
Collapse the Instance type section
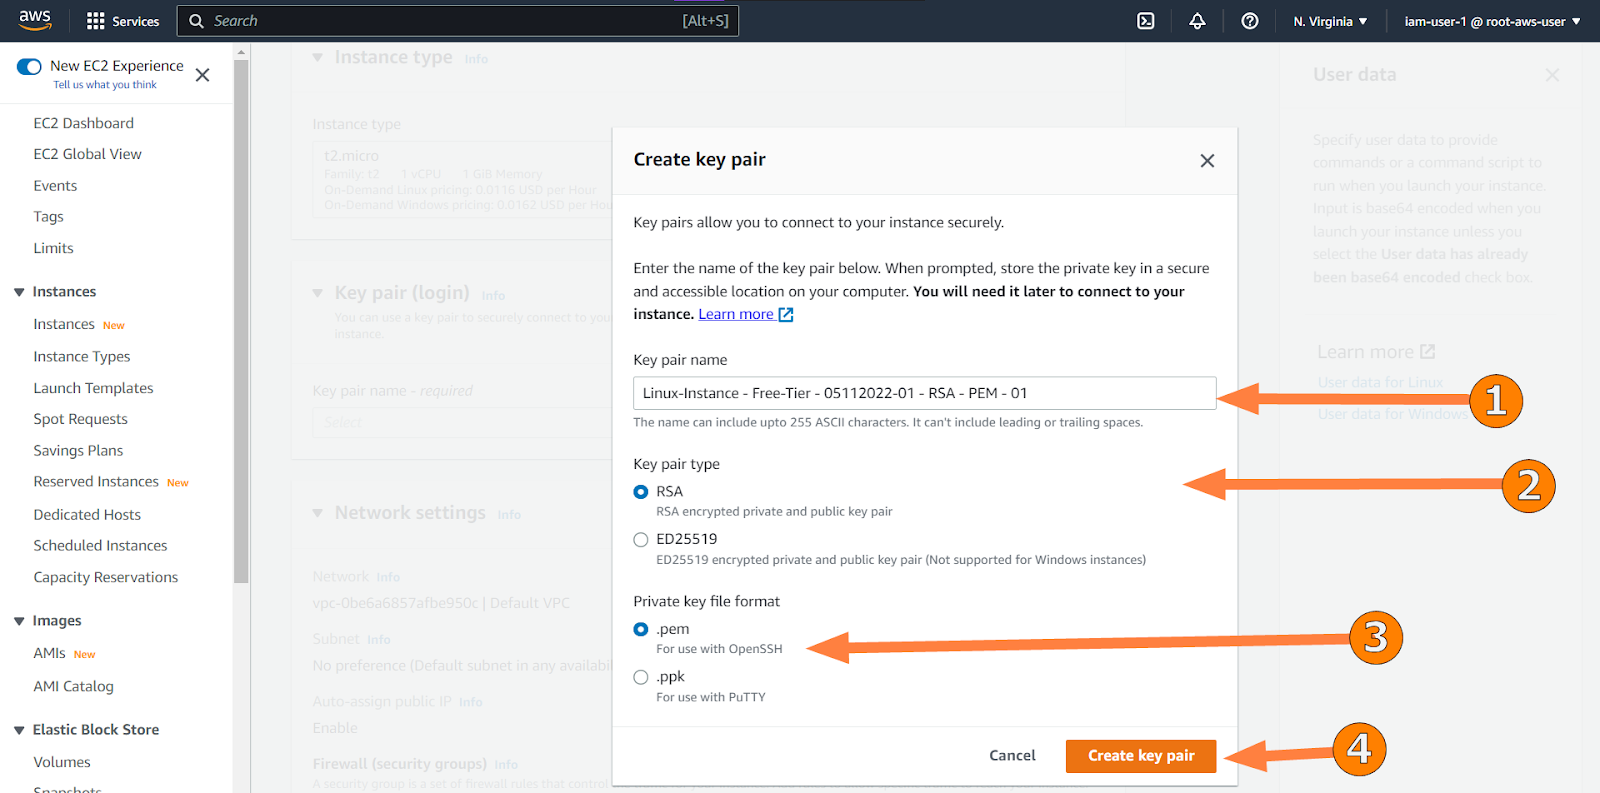click(x=318, y=58)
